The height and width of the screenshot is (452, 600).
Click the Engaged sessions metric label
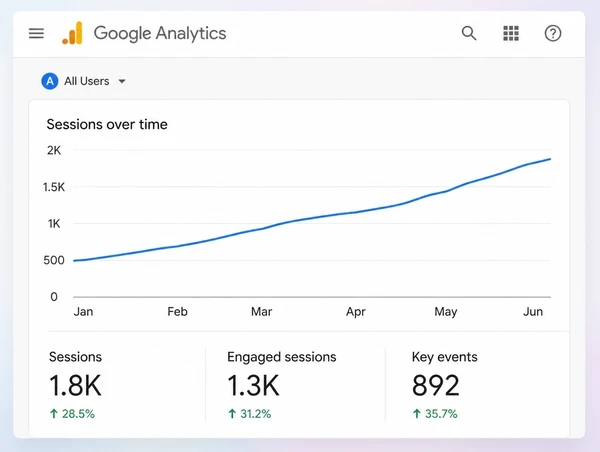[x=282, y=357]
